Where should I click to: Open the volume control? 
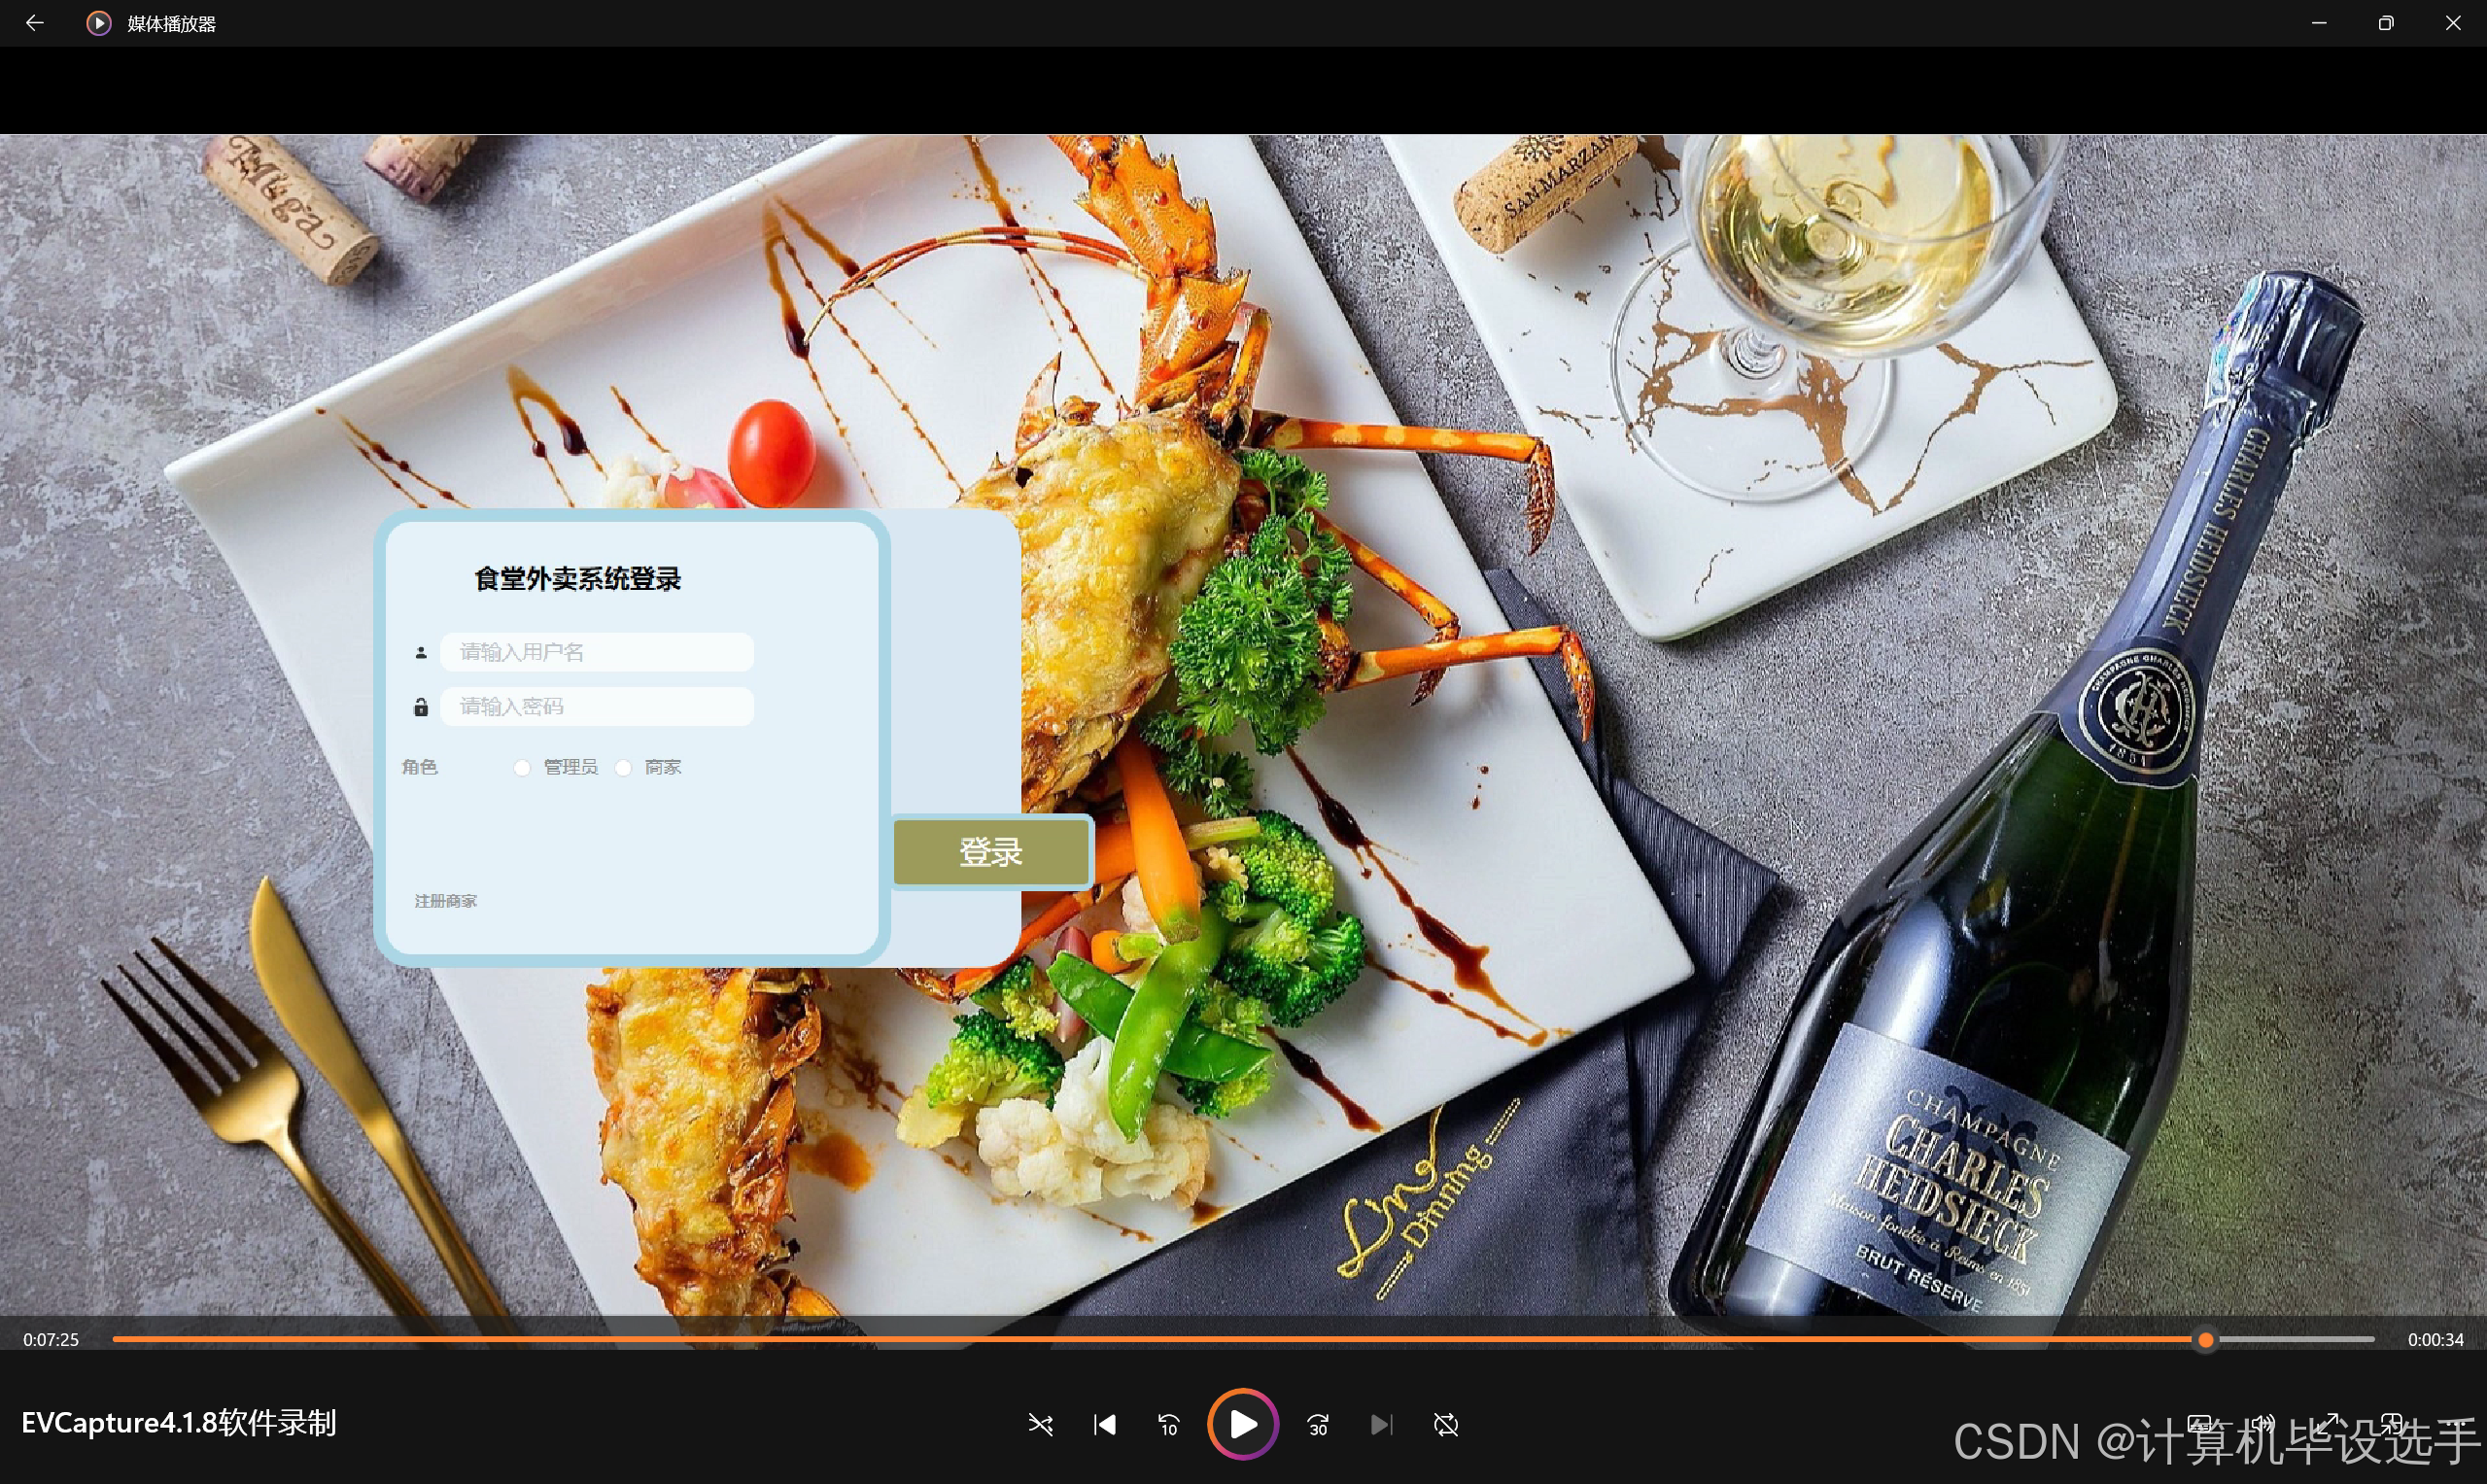[2263, 1423]
